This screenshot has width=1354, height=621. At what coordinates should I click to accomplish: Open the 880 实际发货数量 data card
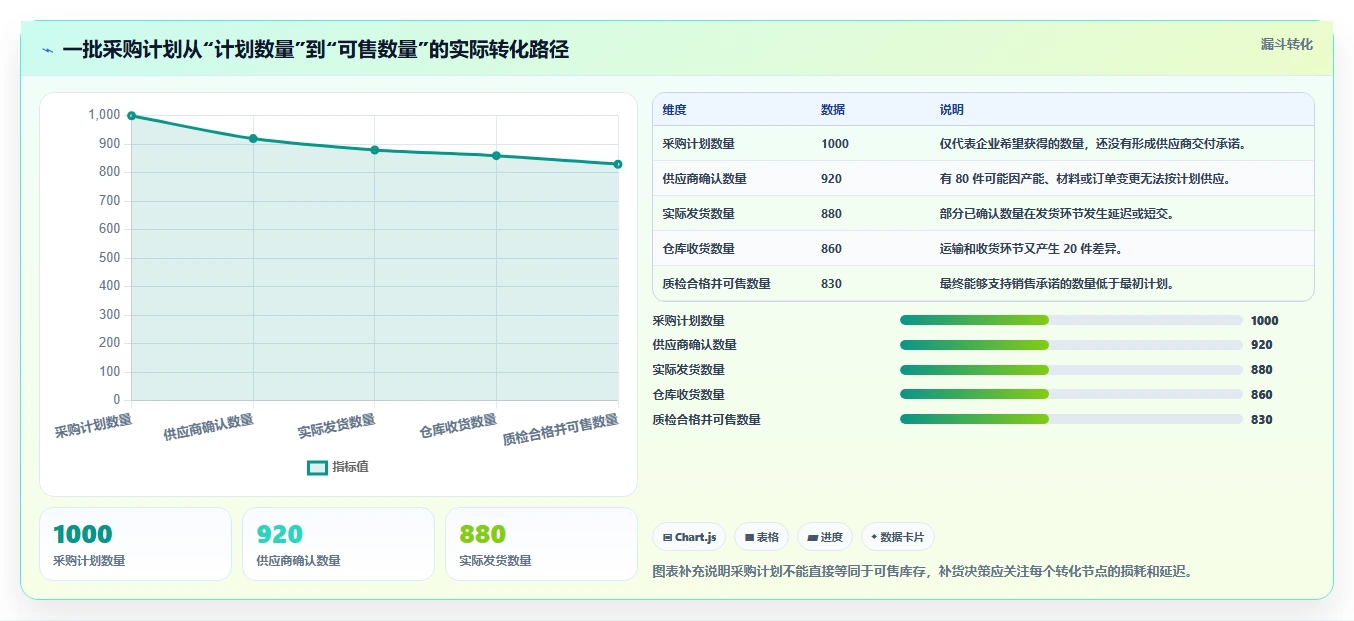(541, 544)
